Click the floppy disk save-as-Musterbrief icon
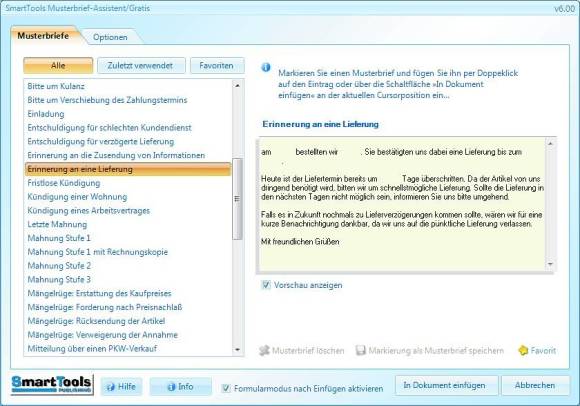580x406 pixels. [x=360, y=350]
